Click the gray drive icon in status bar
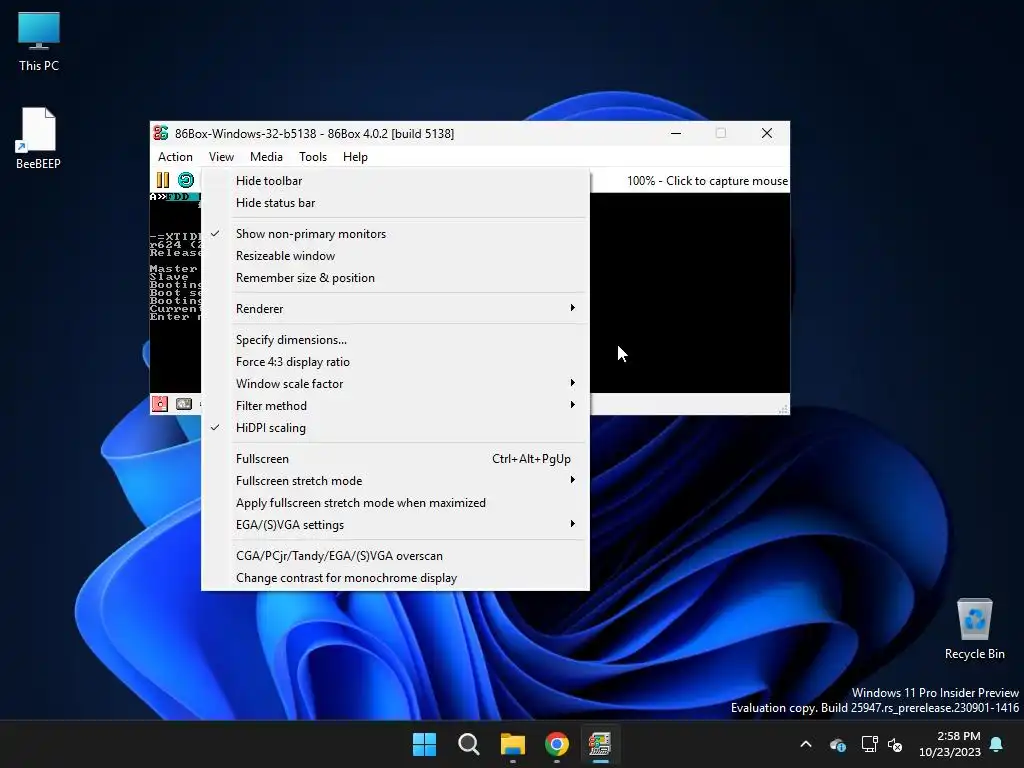The width and height of the screenshot is (1024, 768). coord(184,404)
